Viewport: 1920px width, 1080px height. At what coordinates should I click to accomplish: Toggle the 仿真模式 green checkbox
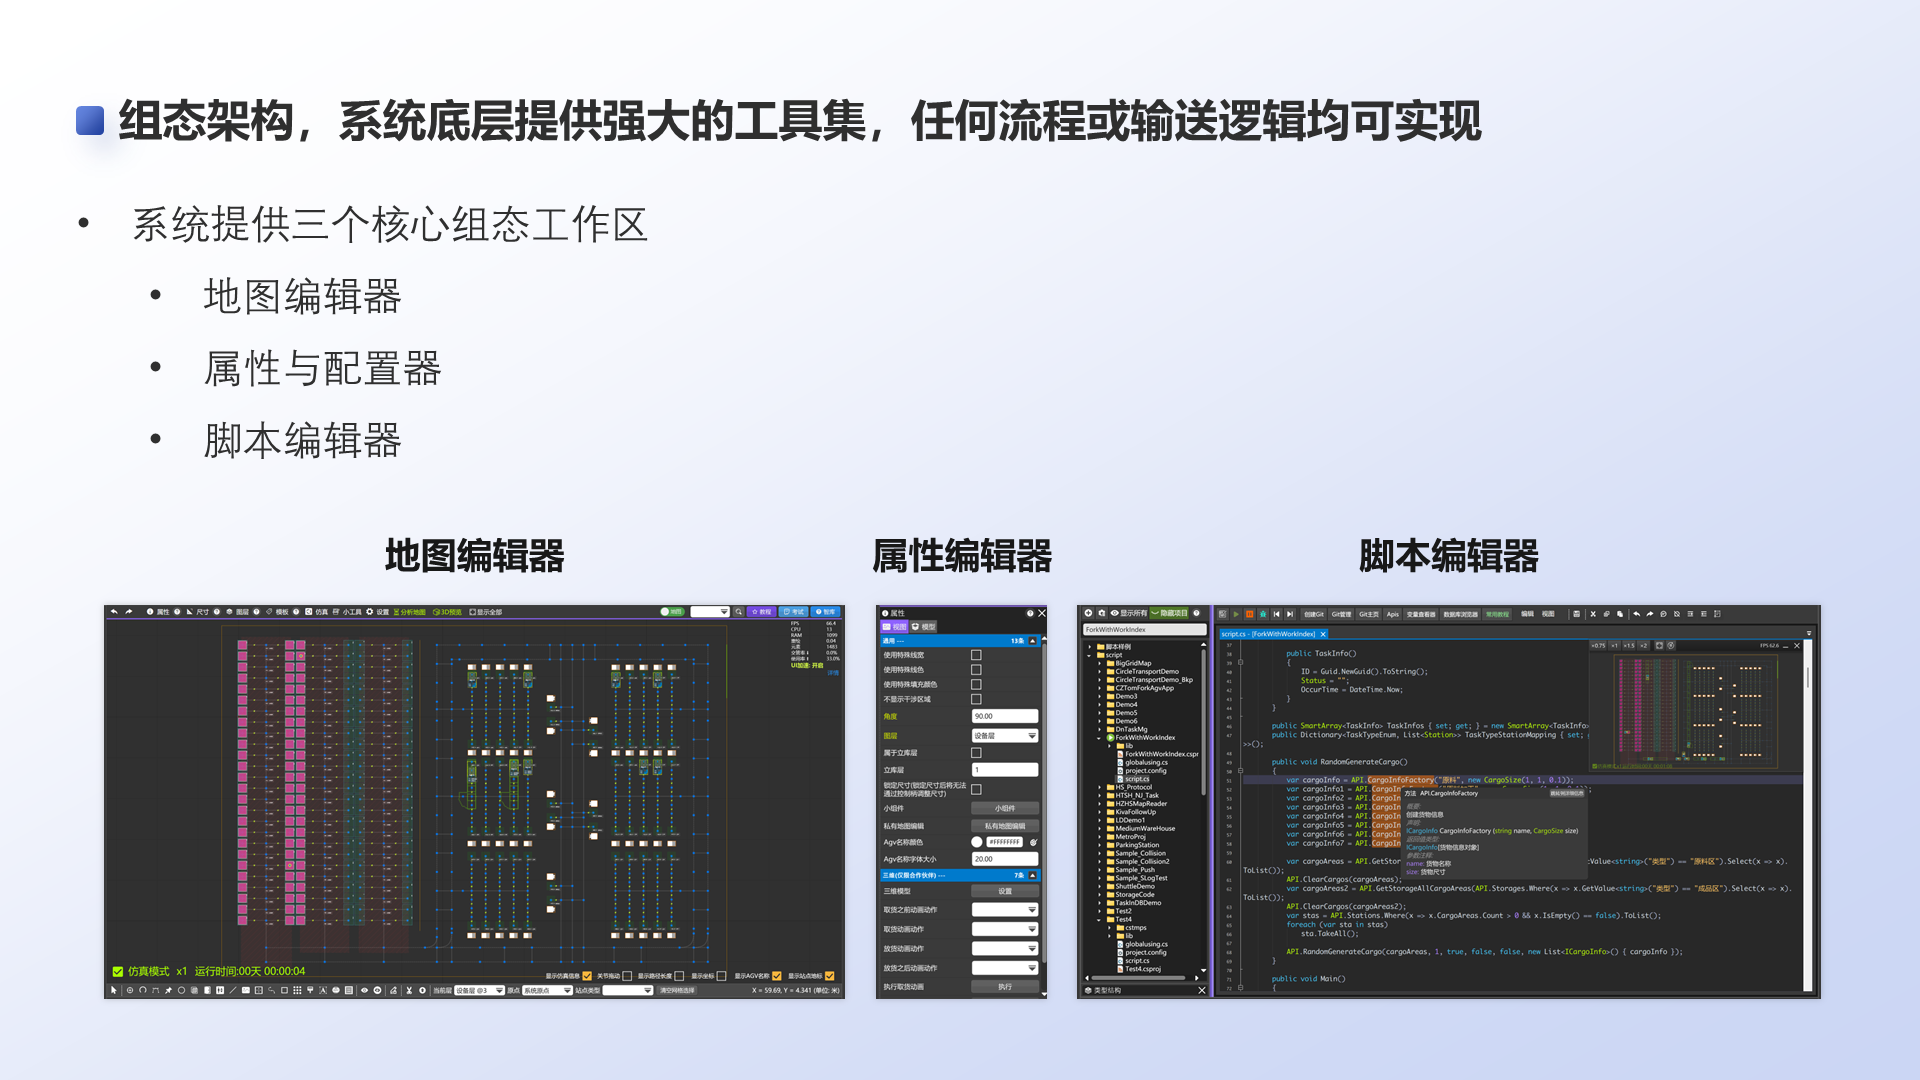point(118,971)
